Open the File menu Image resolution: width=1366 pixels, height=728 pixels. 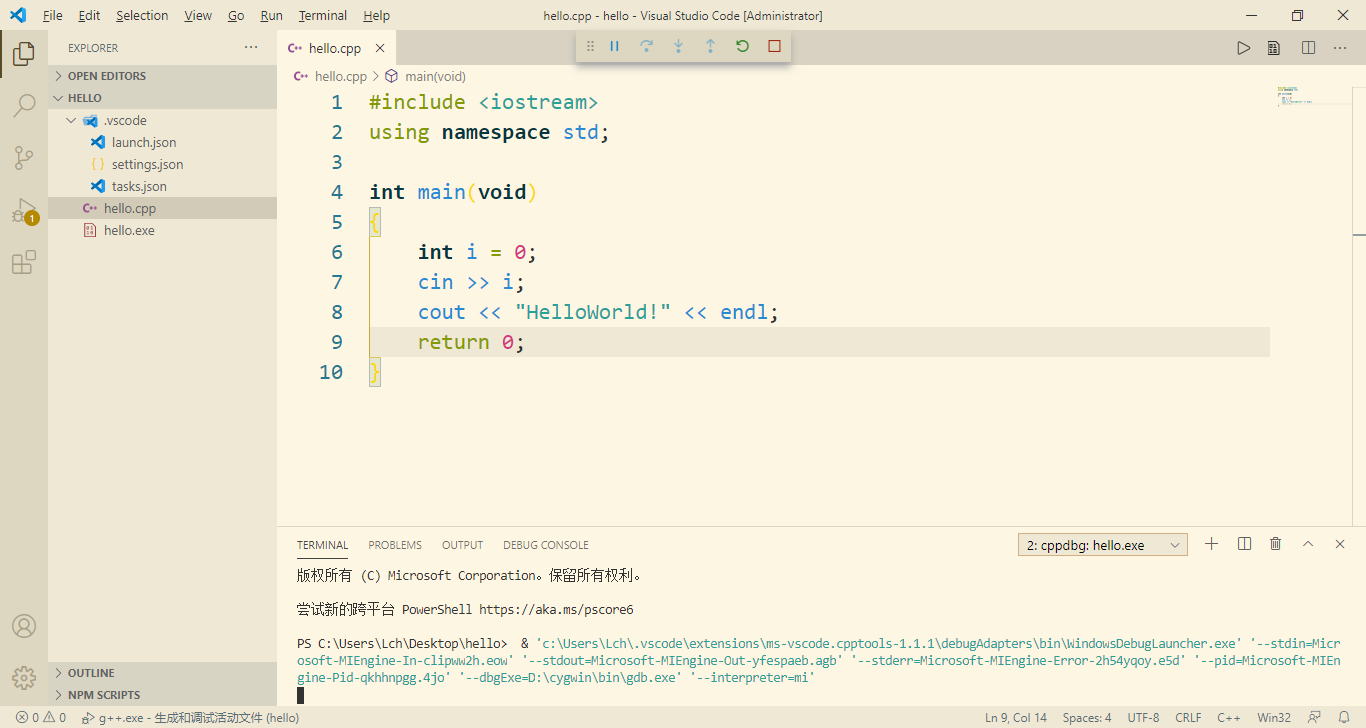[53, 15]
